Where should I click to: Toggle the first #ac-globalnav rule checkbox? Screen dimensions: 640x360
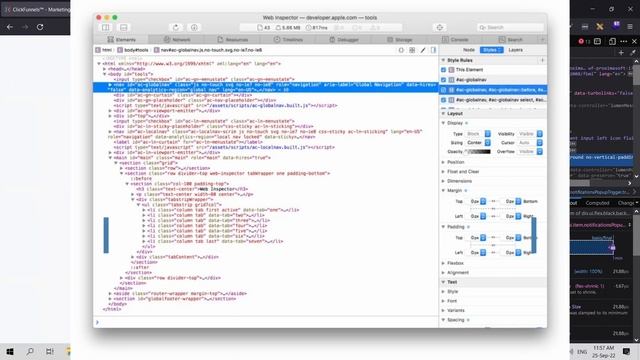[x=444, y=80]
